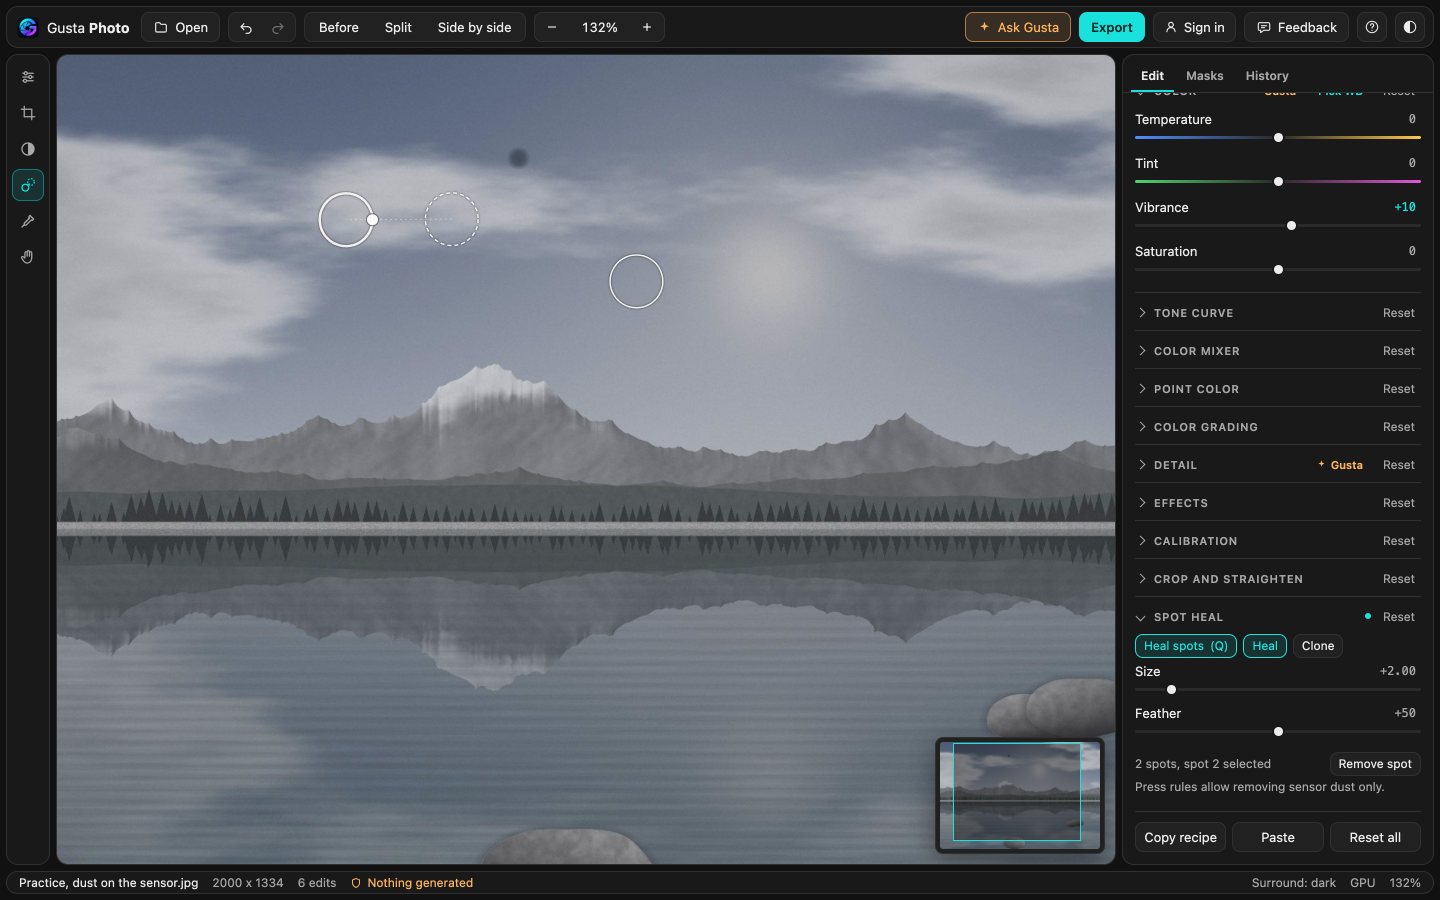Click the Feather slider handle
Viewport: 1440px width, 900px height.
[1278, 732]
